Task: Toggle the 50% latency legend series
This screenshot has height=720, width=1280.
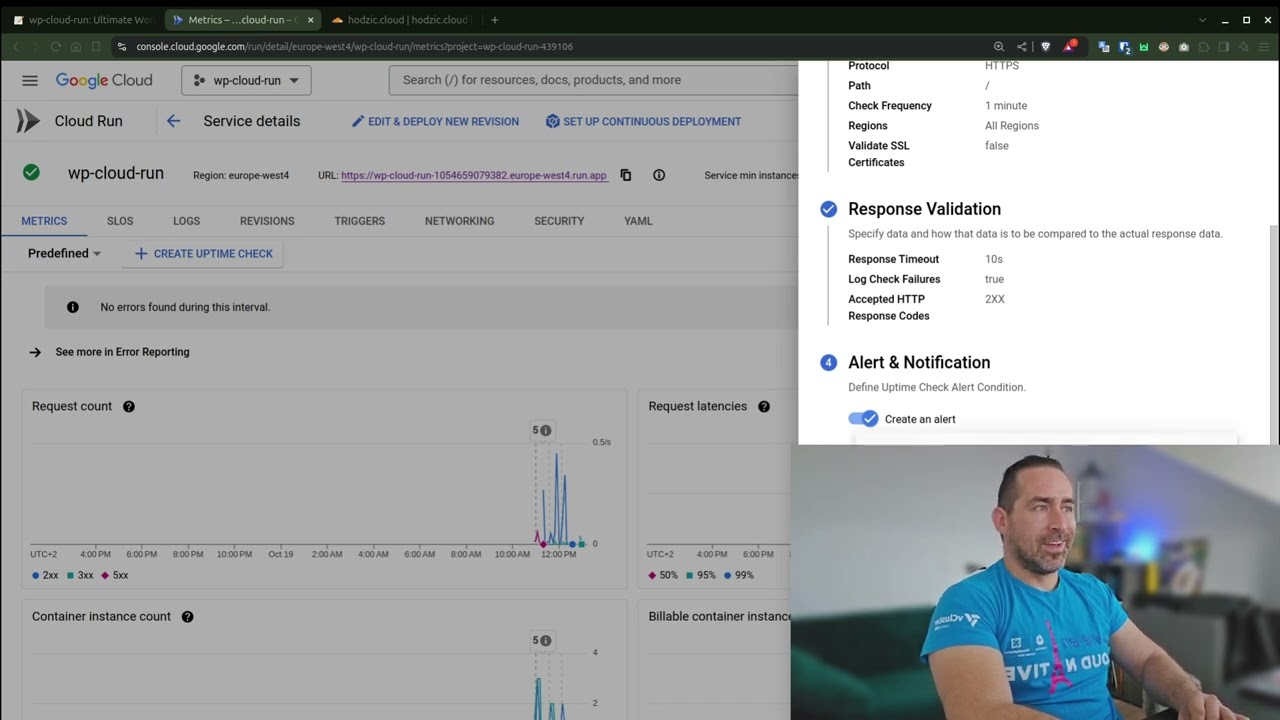Action: [x=663, y=575]
